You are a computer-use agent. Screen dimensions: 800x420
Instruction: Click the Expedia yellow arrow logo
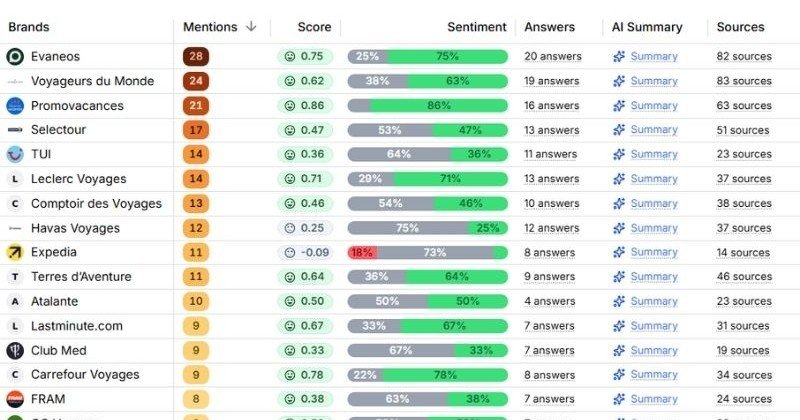pos(15,252)
